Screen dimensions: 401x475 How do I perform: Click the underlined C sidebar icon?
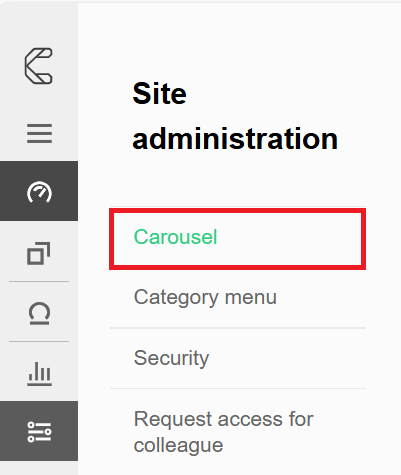pos(39,313)
